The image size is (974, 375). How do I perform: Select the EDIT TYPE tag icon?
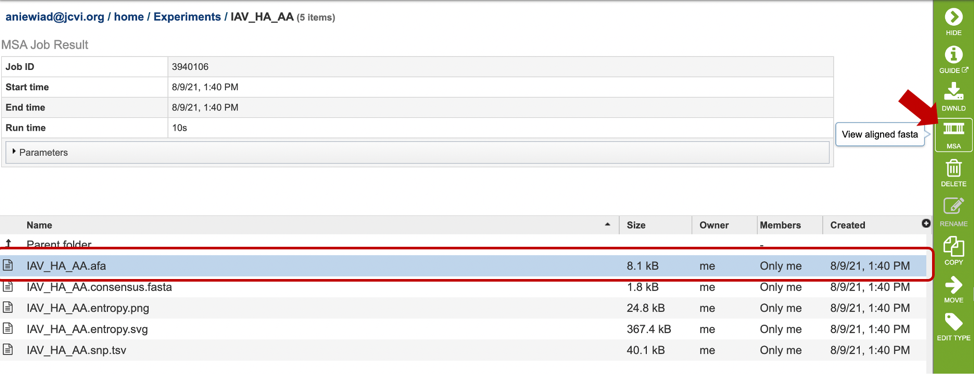953,322
